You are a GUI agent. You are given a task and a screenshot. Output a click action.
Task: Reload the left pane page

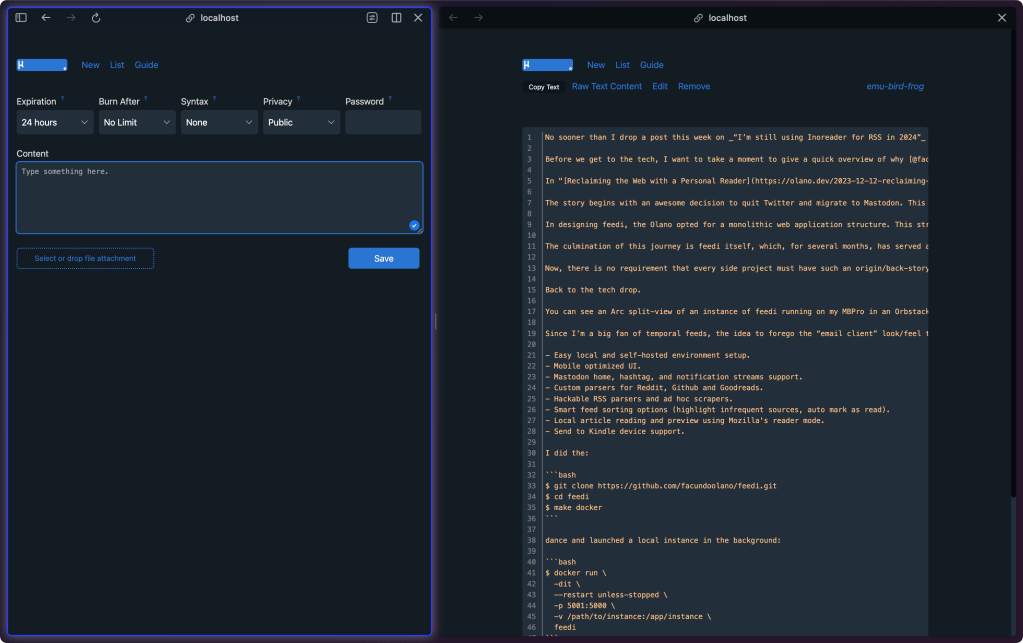pyautogui.click(x=96, y=18)
